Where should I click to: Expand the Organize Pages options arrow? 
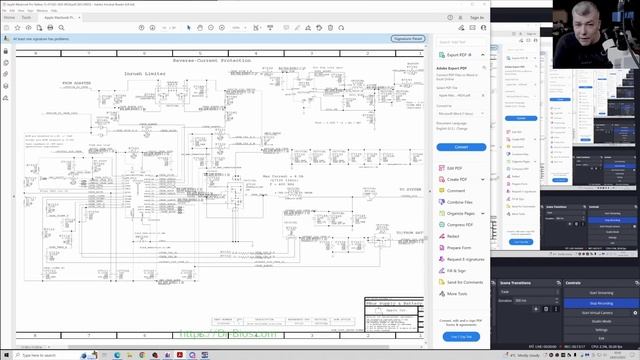pyautogui.click(x=483, y=213)
